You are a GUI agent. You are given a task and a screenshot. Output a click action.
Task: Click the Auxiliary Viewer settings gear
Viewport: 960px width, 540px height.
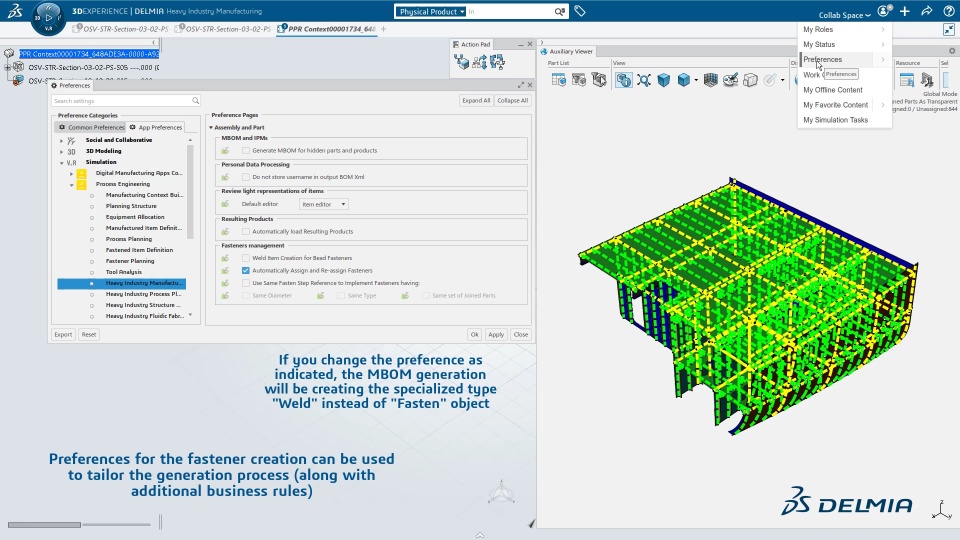tap(952, 51)
